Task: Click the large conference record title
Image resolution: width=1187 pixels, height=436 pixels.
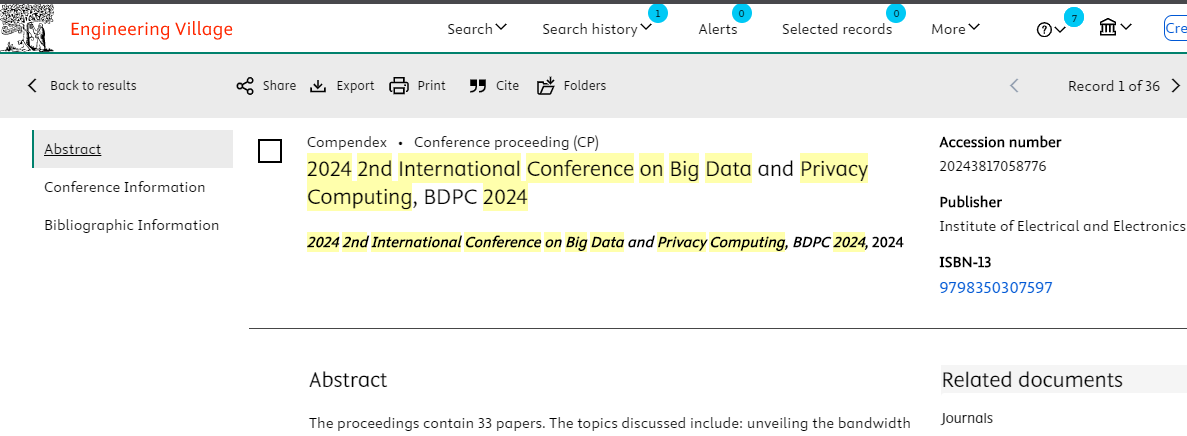Action: (587, 182)
